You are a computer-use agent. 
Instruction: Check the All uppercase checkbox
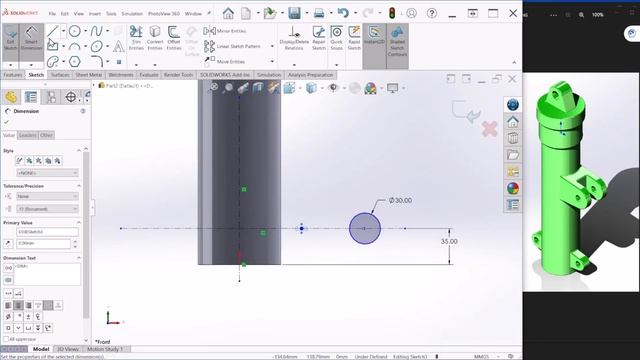click(6, 339)
